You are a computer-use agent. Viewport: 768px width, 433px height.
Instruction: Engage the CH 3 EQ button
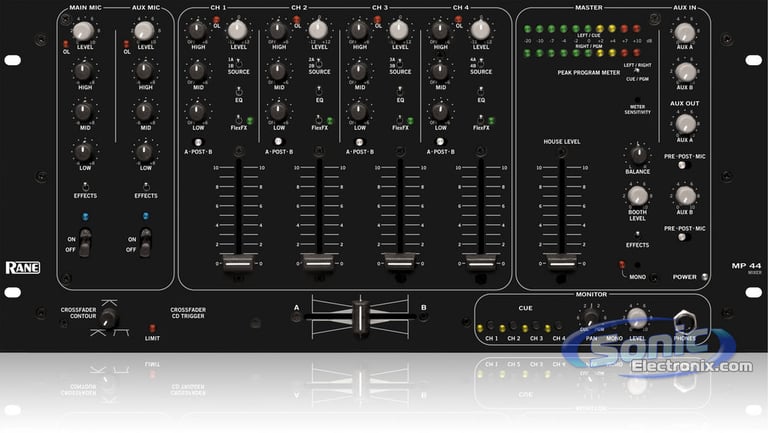(400, 92)
